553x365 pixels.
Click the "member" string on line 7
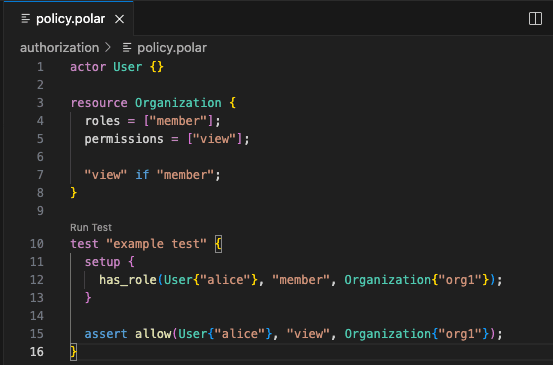click(x=186, y=175)
